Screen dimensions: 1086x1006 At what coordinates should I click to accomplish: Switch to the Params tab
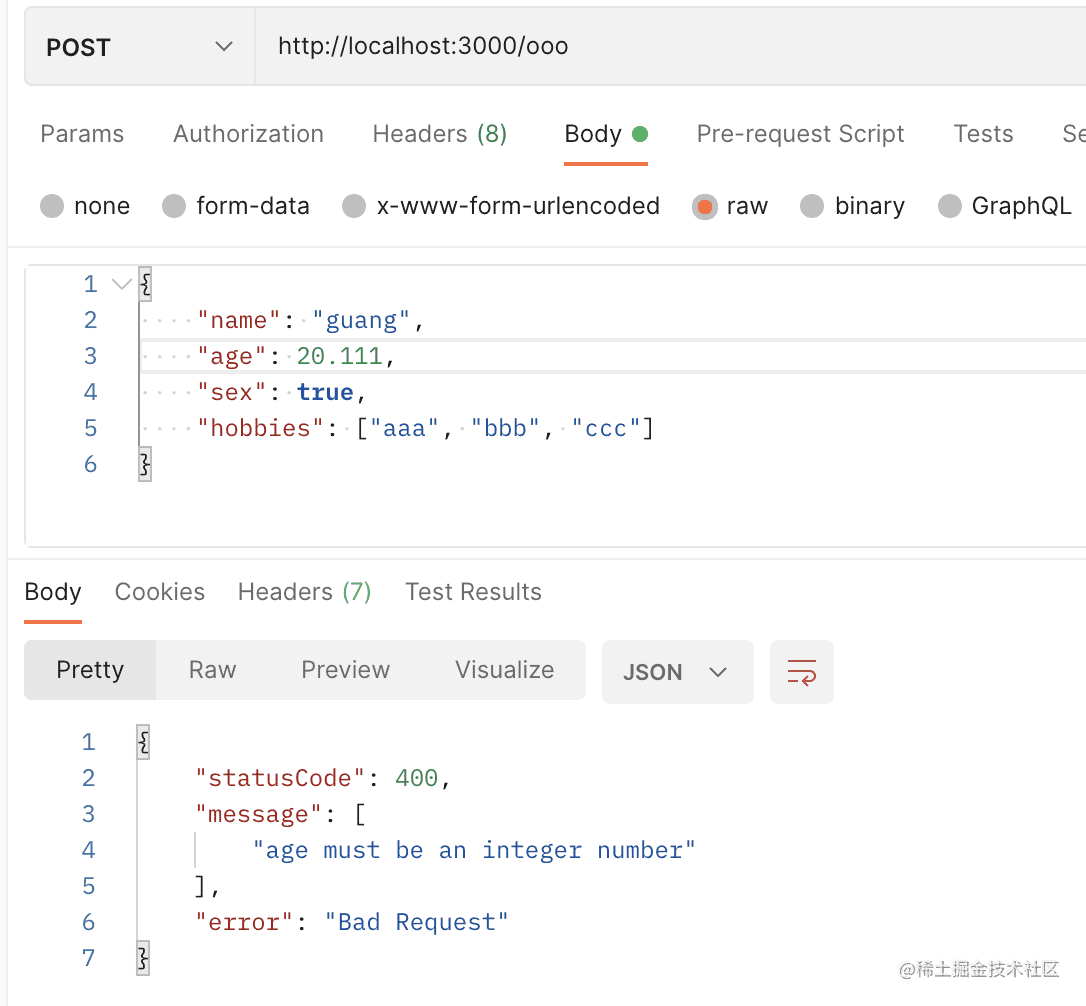click(82, 134)
